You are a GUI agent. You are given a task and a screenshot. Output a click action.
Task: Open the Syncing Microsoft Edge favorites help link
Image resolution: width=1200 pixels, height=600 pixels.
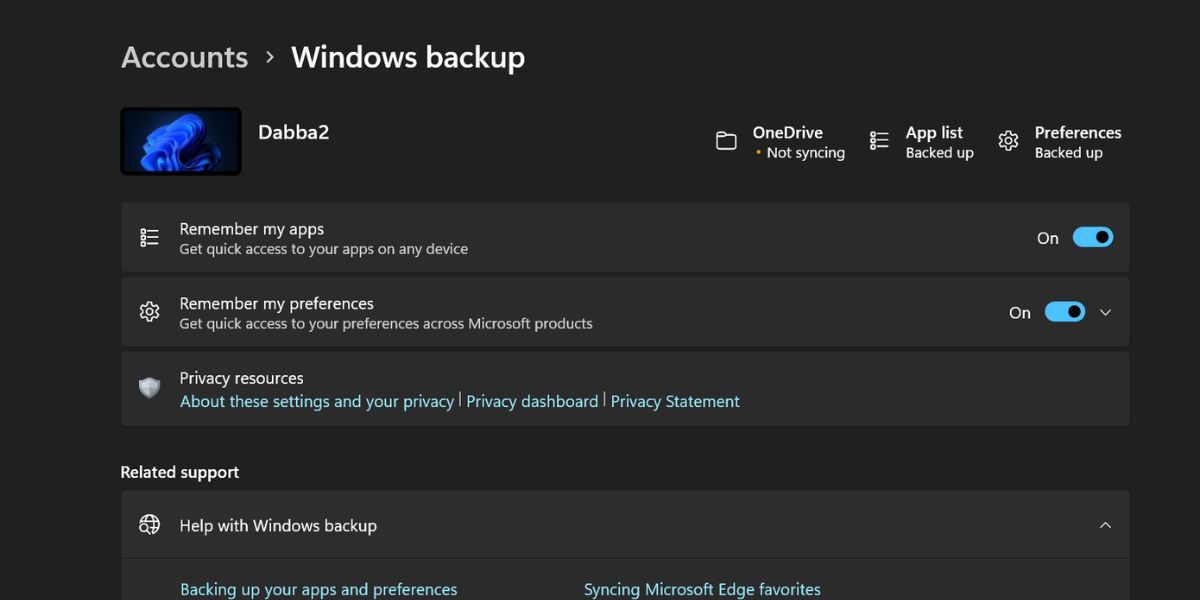point(702,589)
